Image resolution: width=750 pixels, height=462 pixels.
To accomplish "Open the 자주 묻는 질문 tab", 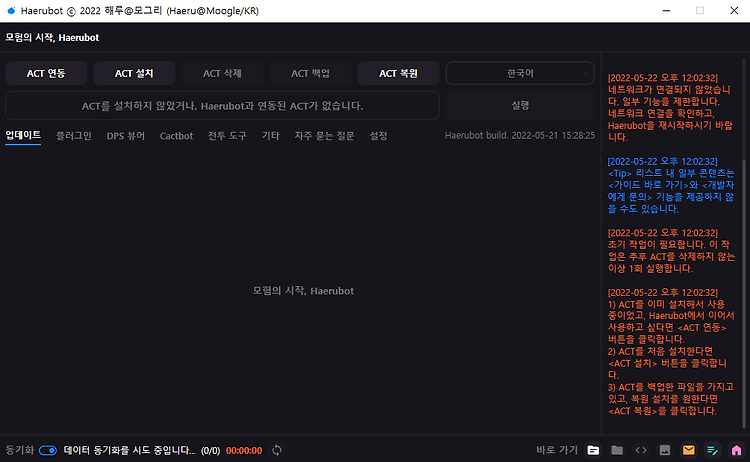I will click(x=324, y=136).
